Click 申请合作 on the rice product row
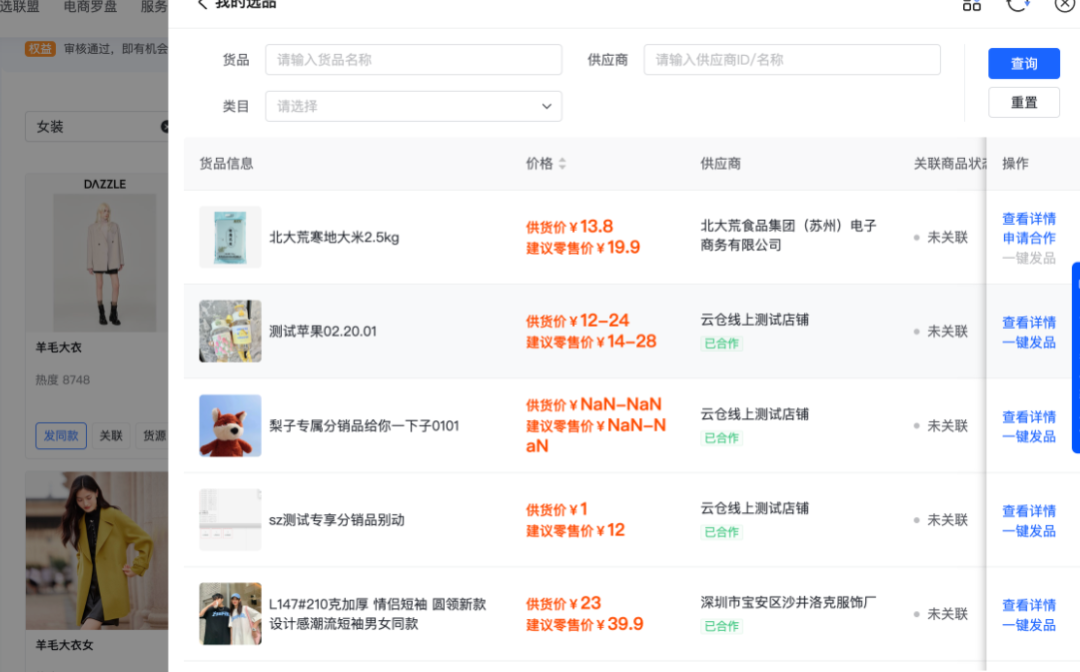This screenshot has width=1080, height=672. [x=1029, y=238]
